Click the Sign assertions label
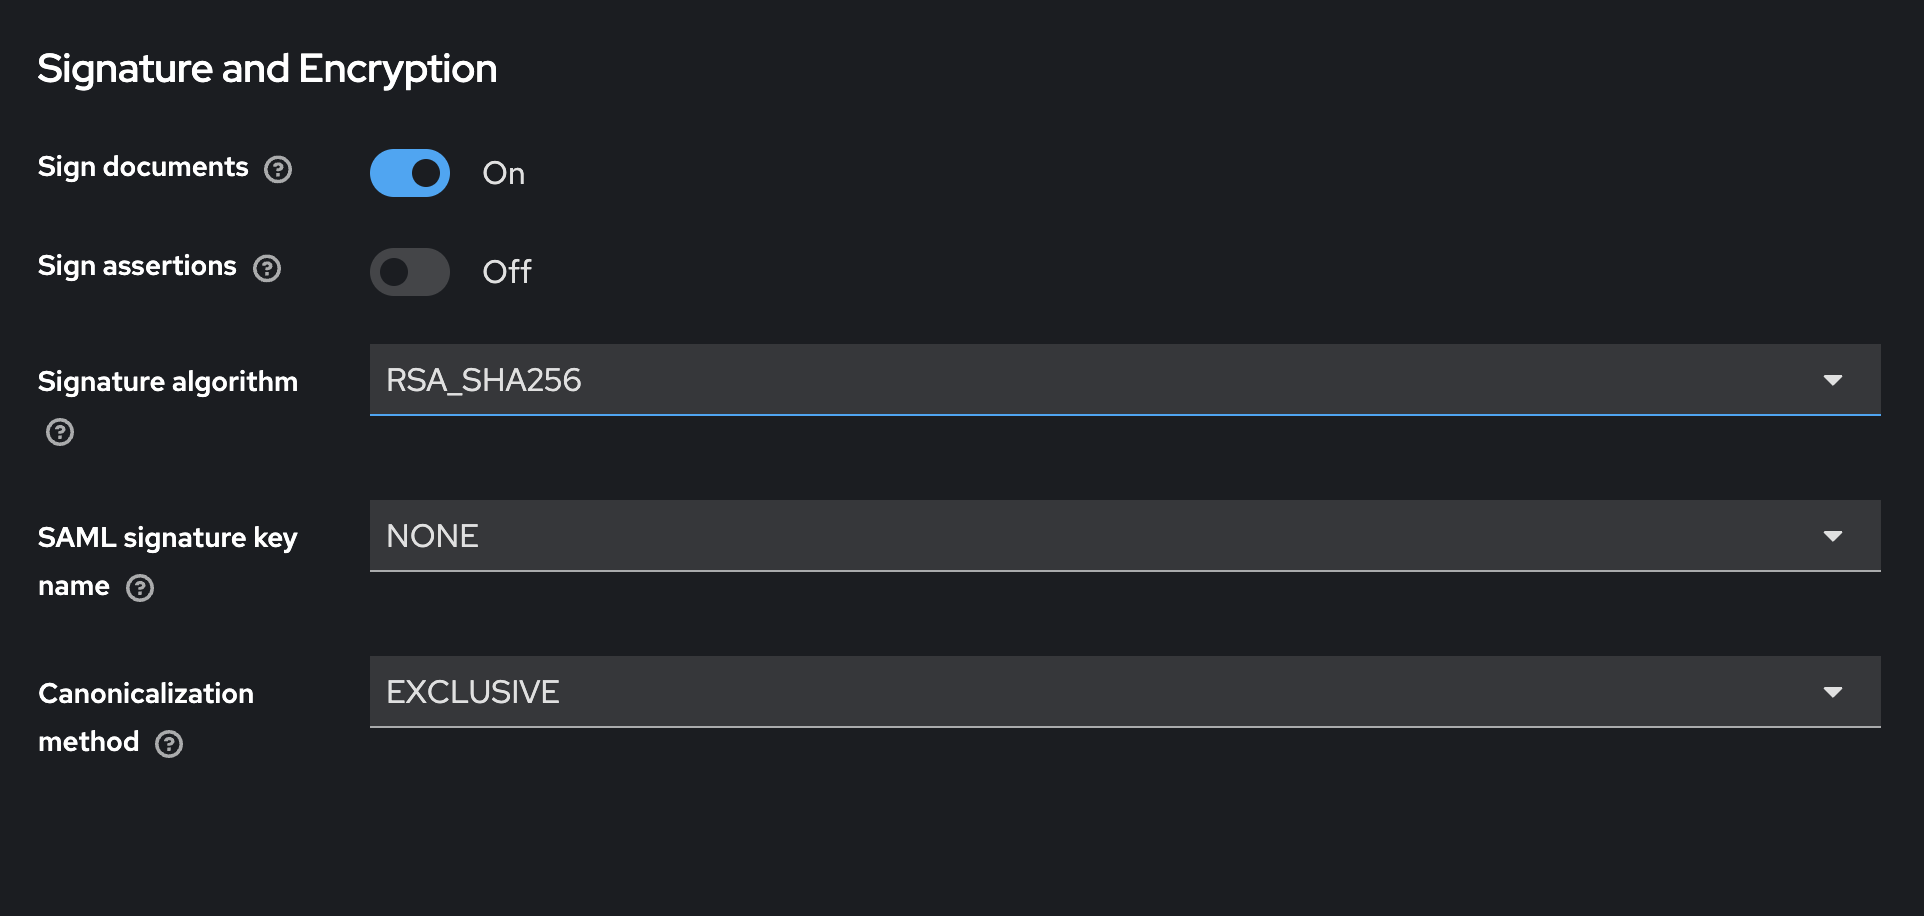The image size is (1924, 916). click(x=137, y=266)
